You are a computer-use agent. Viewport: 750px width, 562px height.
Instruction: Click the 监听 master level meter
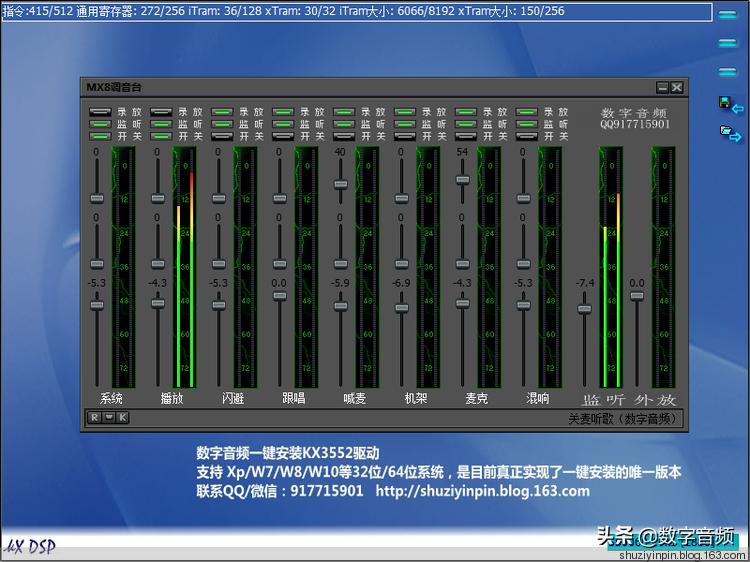click(611, 267)
